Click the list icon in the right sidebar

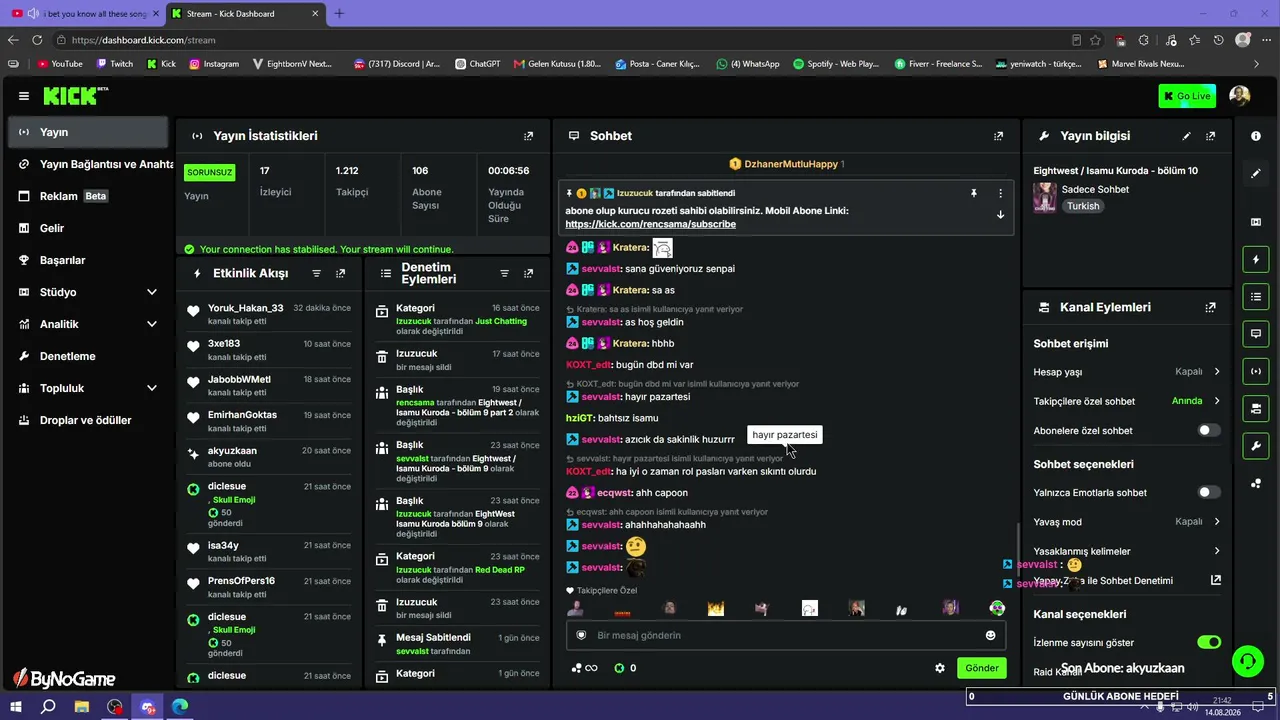1256,296
